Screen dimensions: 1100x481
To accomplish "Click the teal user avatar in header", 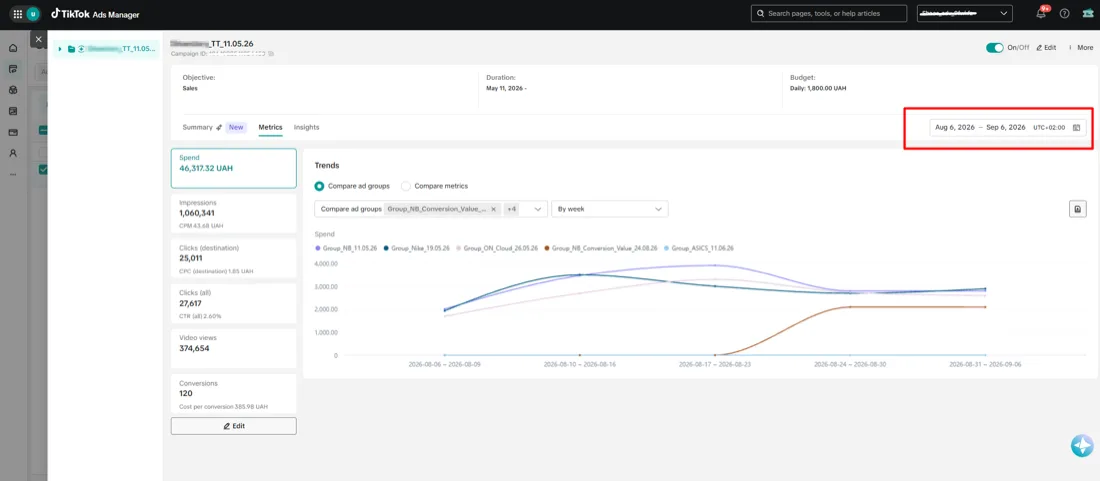I will click(x=32, y=14).
